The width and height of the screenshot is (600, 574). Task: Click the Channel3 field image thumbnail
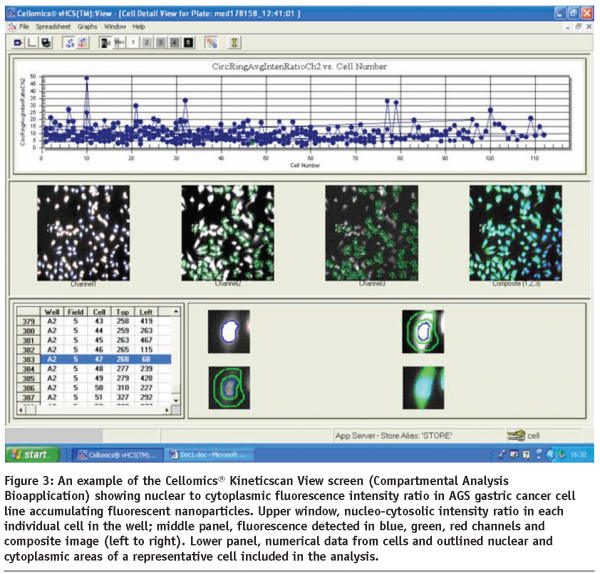(x=372, y=233)
